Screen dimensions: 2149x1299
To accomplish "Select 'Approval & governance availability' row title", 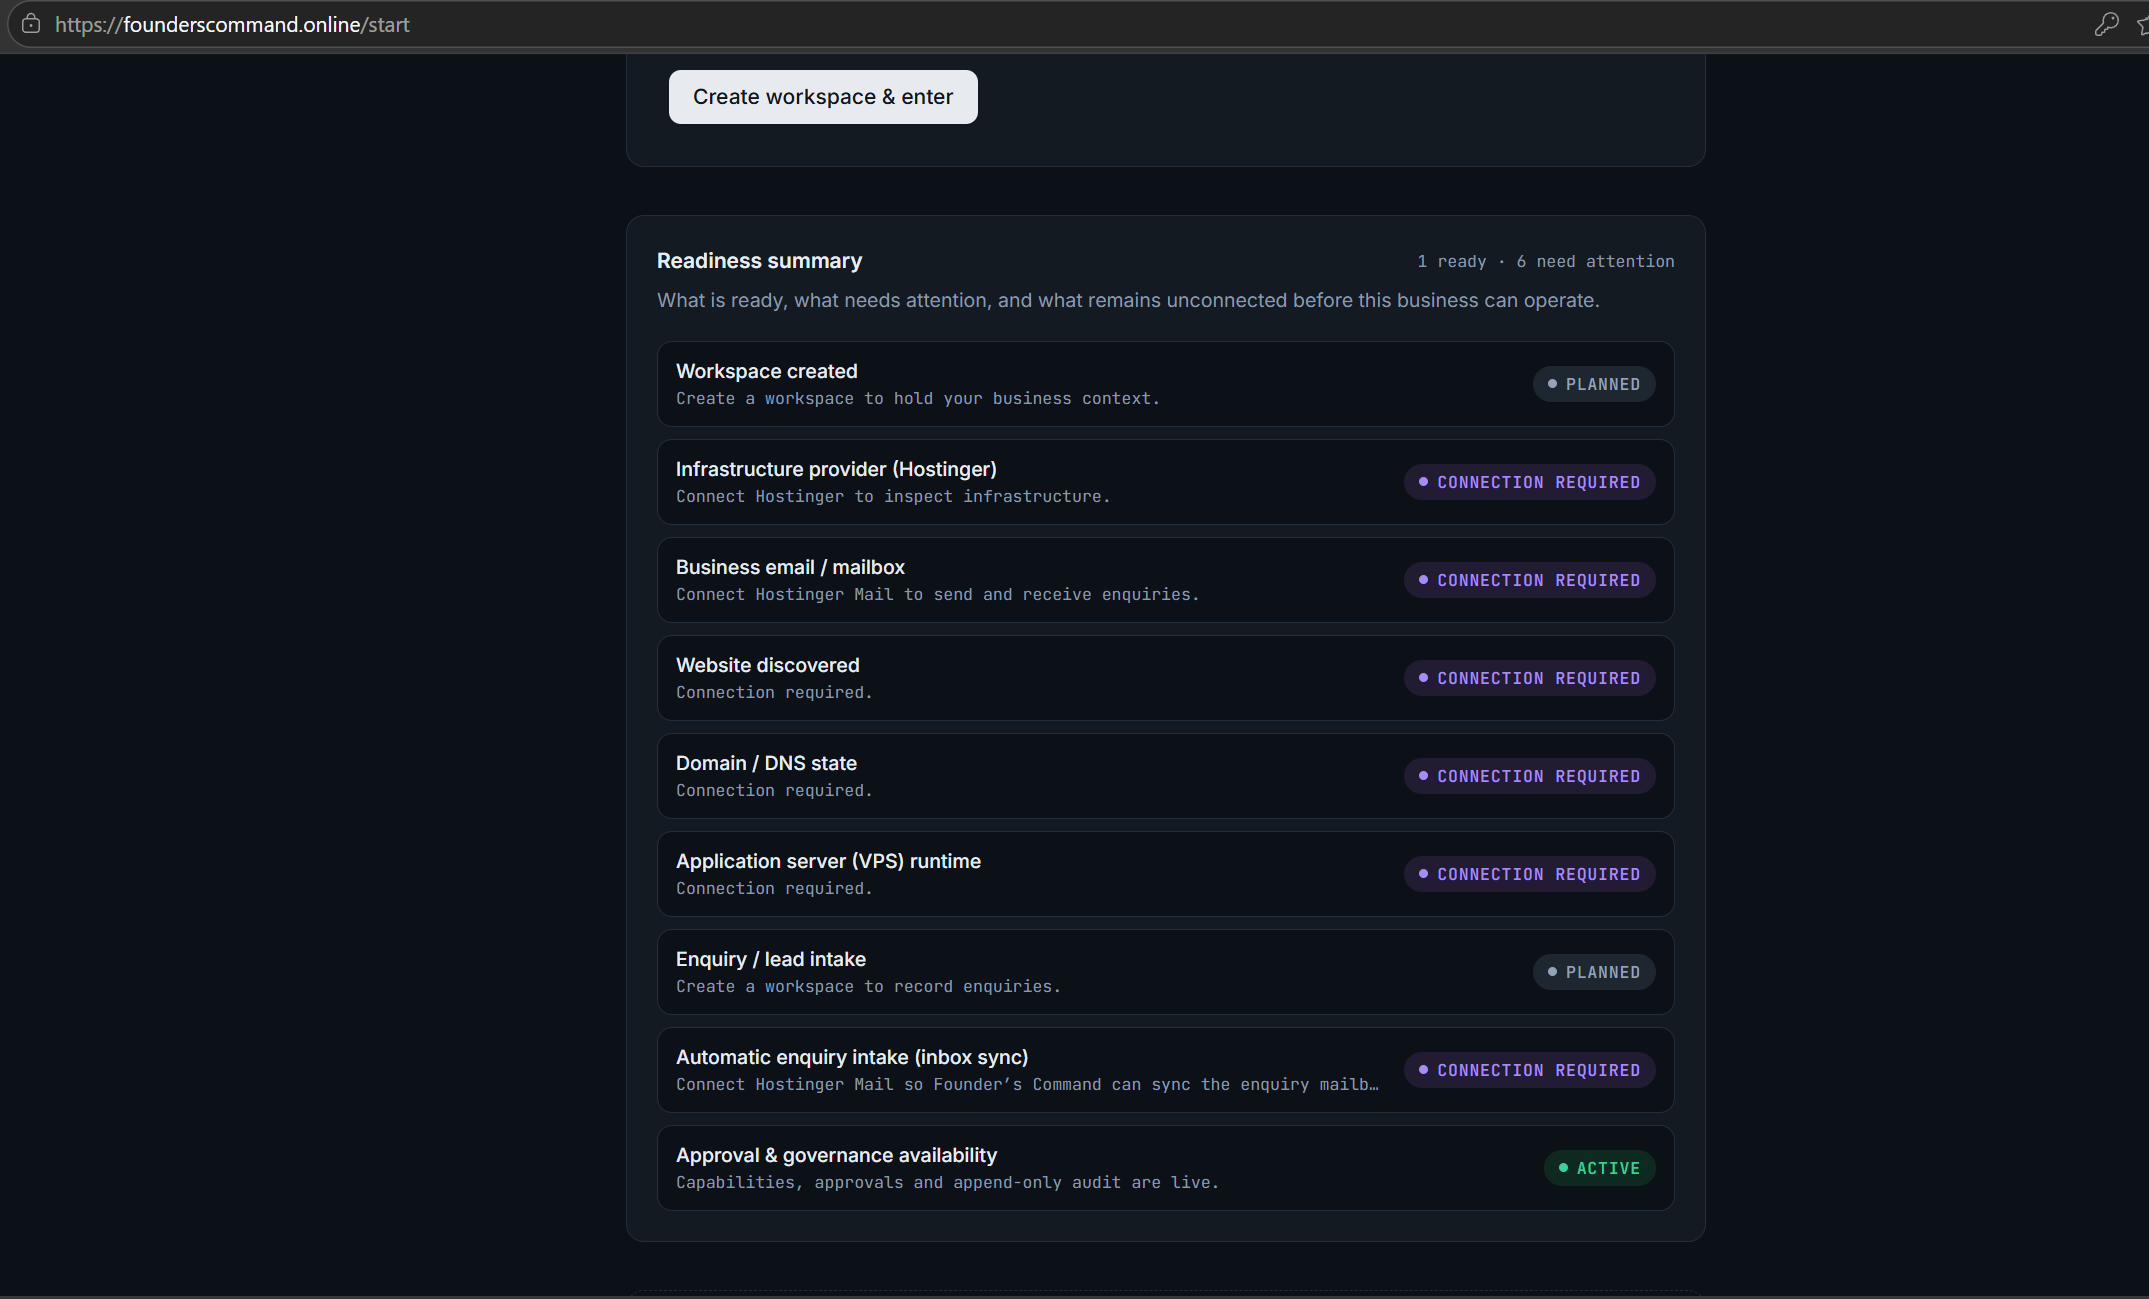I will click(x=836, y=1155).
